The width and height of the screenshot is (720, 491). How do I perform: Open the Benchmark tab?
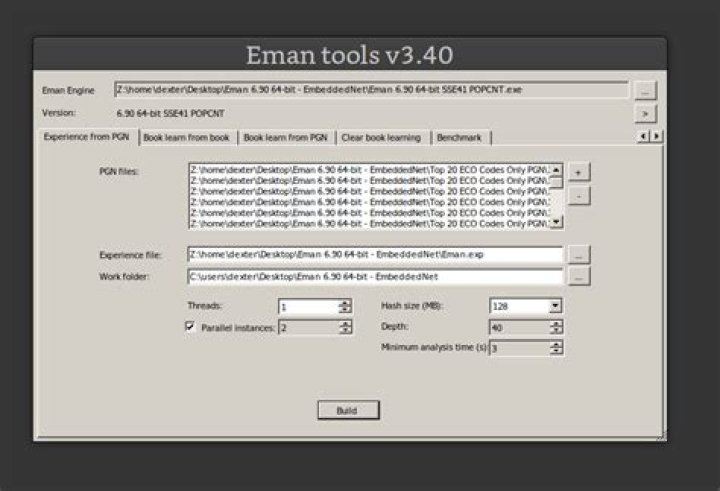click(x=459, y=138)
